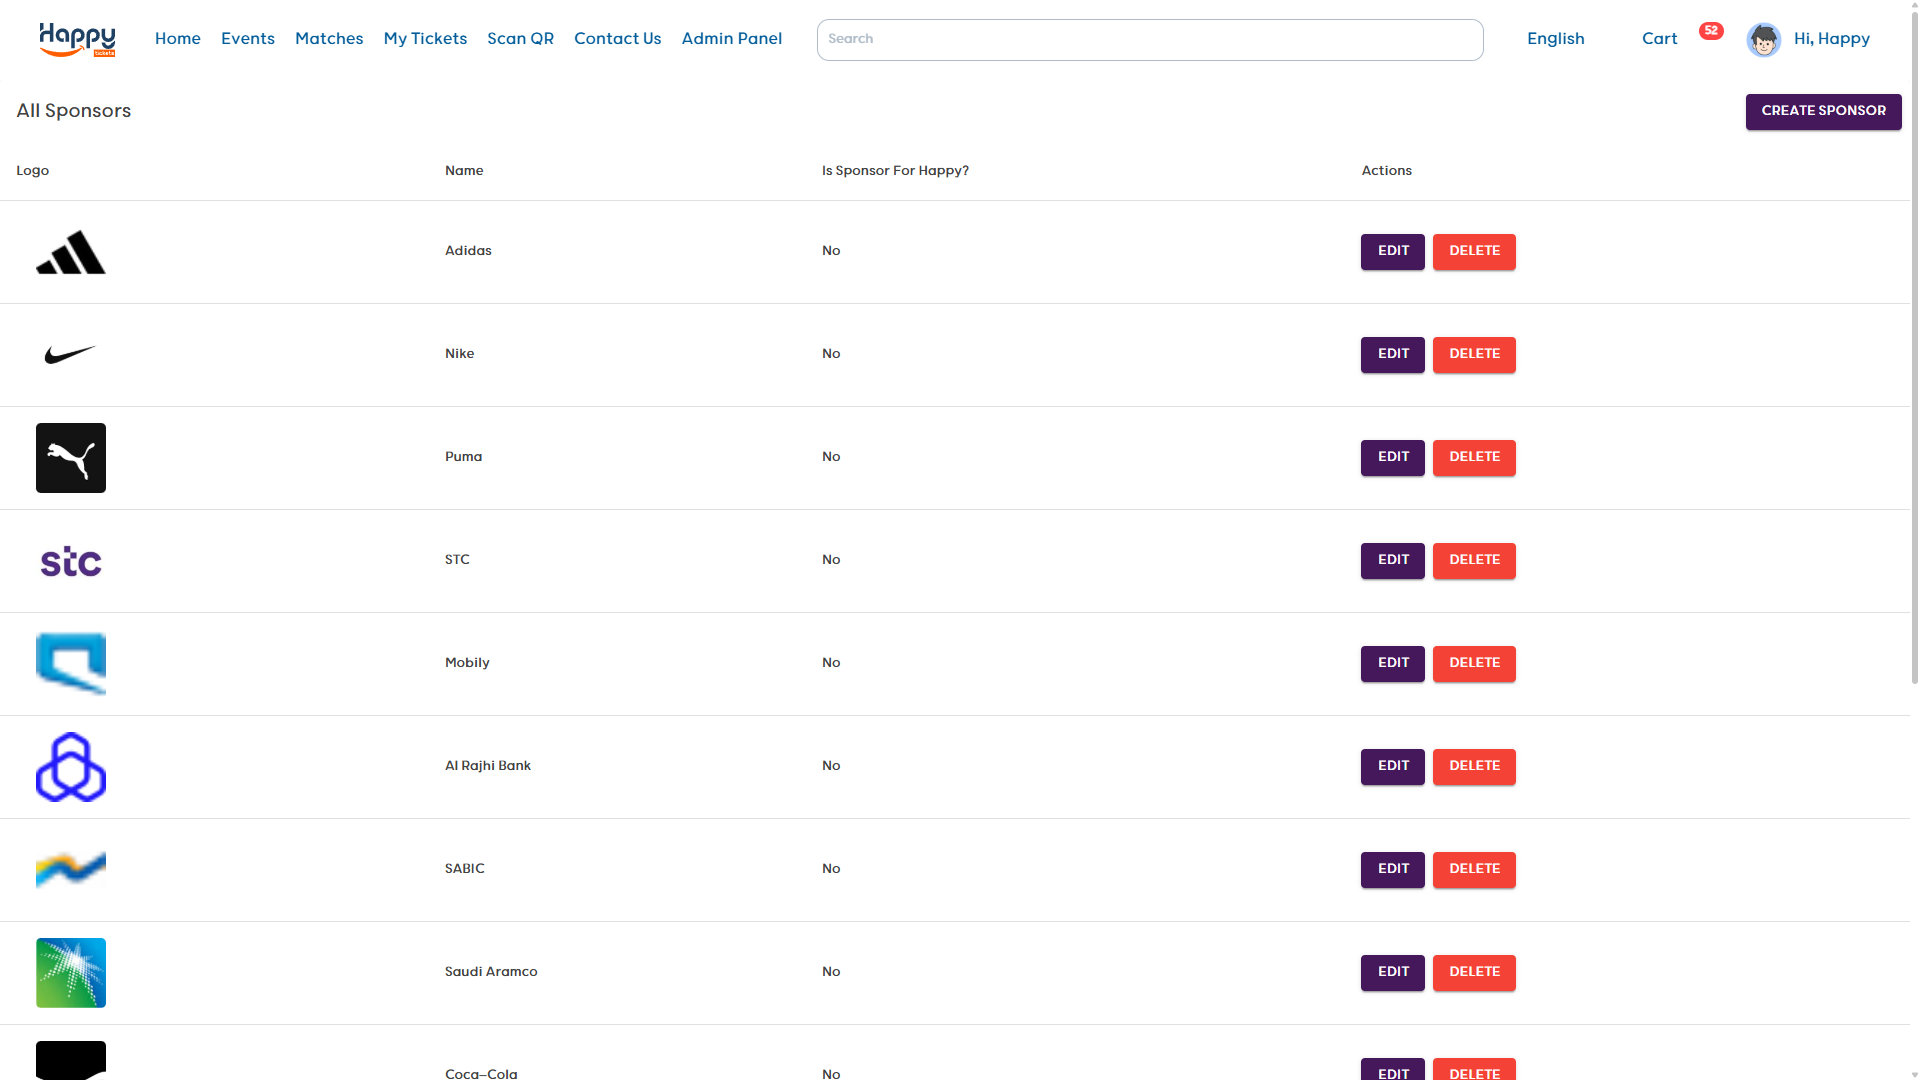Click the Puma sponsor logo
This screenshot has width=1920, height=1080.
tap(71, 458)
